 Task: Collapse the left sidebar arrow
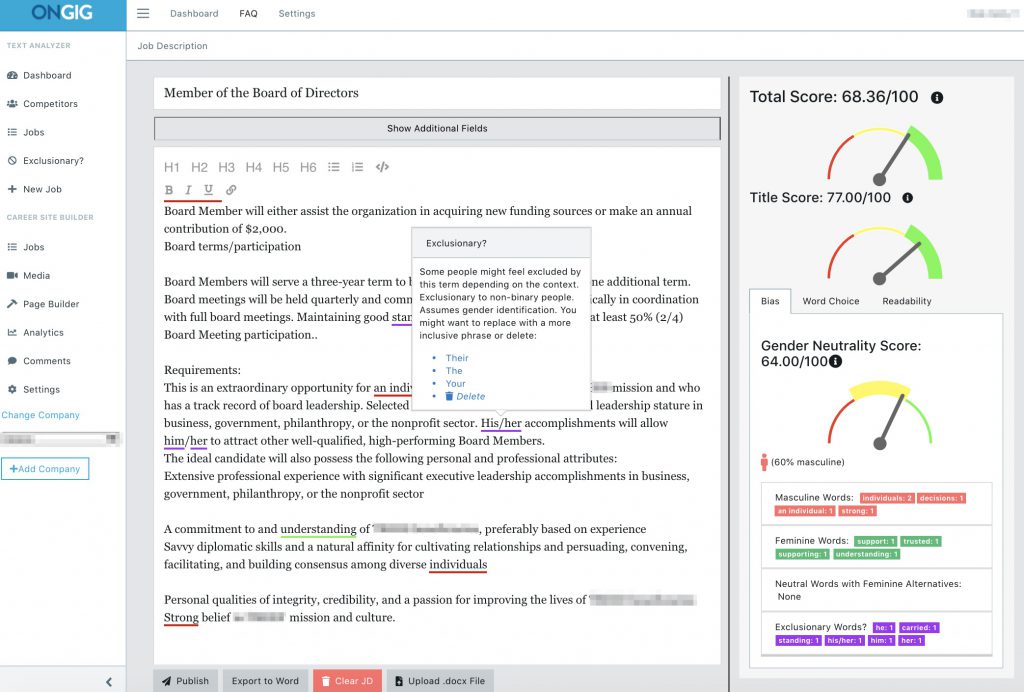[x=108, y=682]
